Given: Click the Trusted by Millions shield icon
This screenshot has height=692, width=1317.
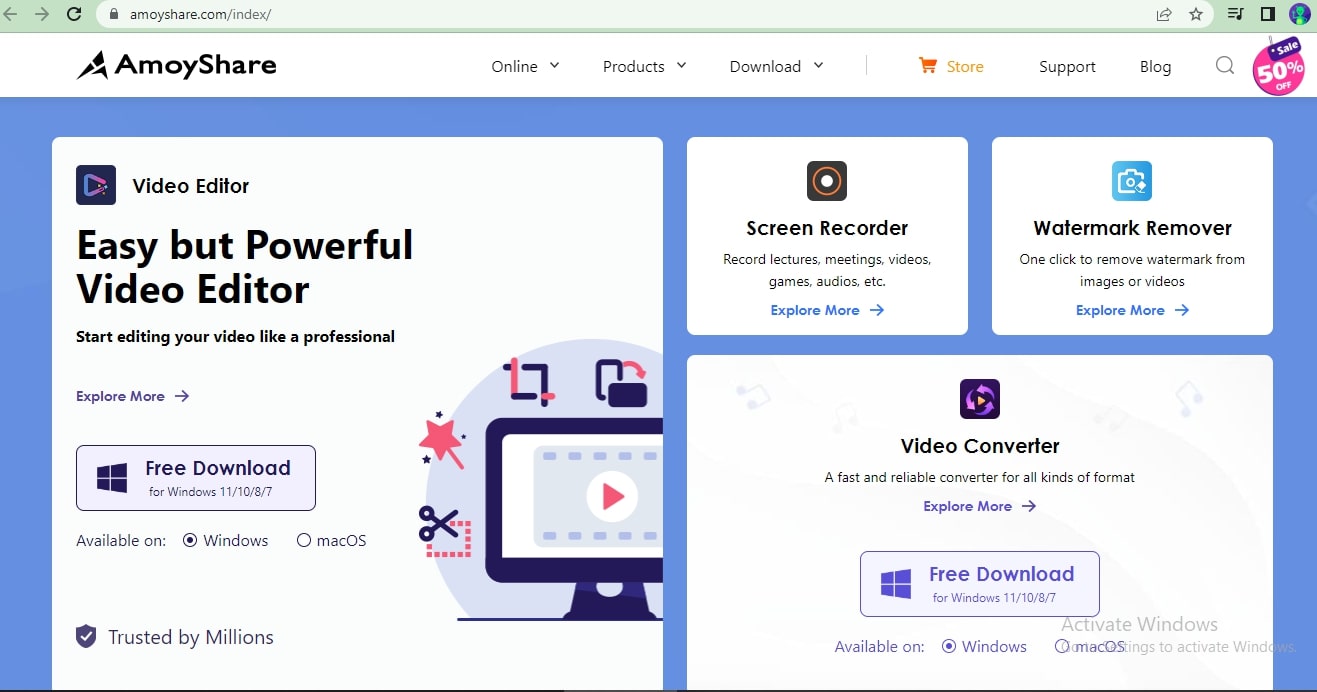Looking at the screenshot, I should [87, 637].
